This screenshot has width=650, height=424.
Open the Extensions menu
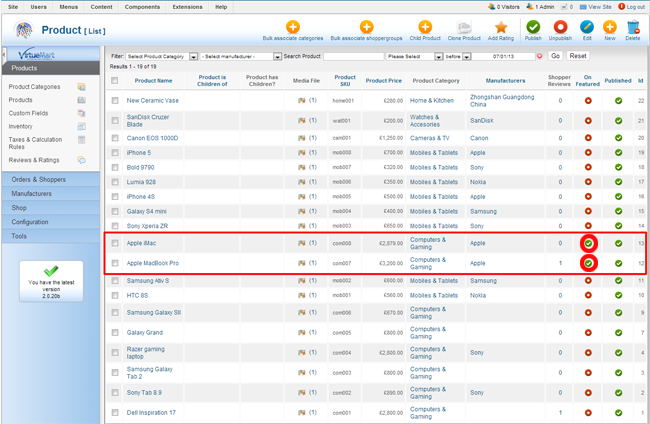pyautogui.click(x=187, y=7)
